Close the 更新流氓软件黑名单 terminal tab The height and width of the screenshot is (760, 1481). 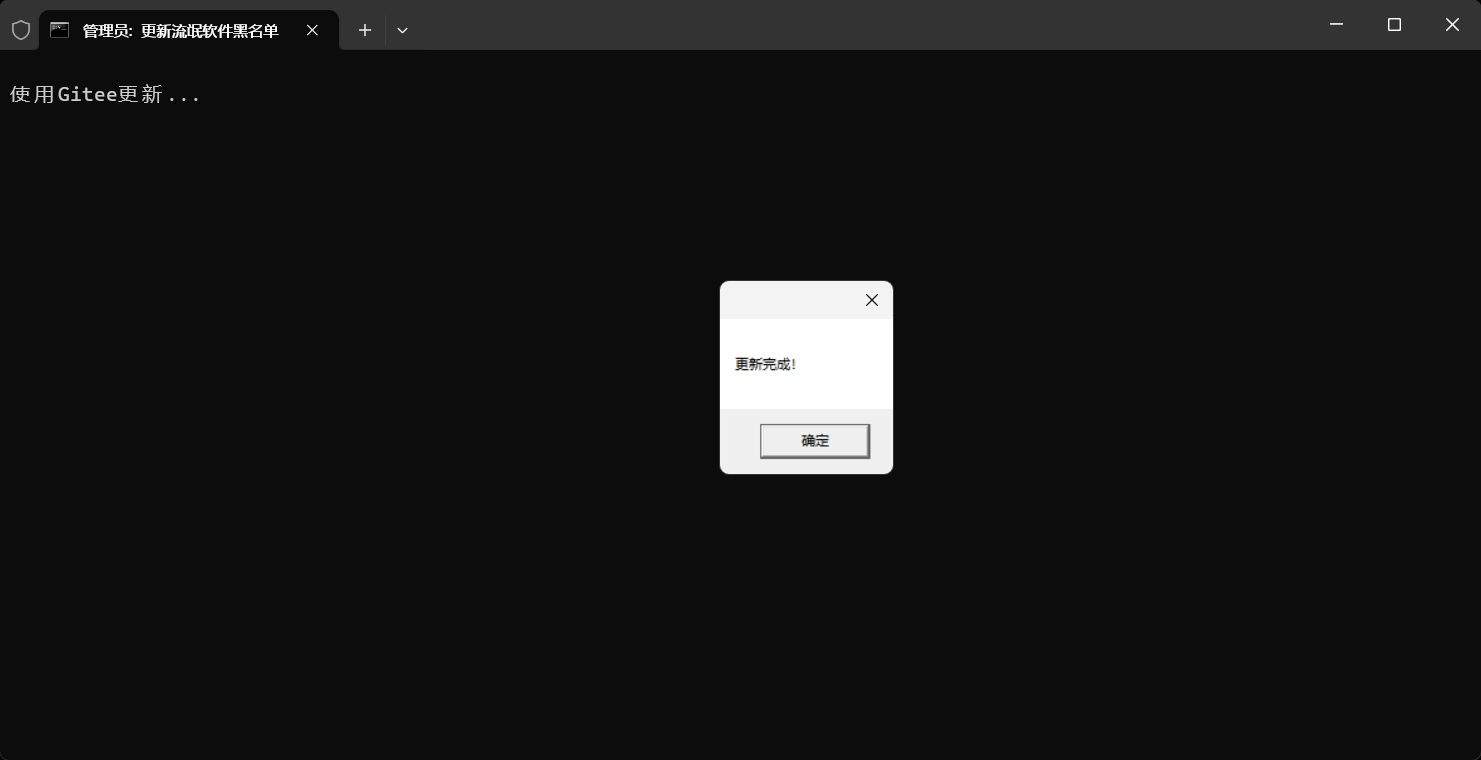click(x=312, y=30)
